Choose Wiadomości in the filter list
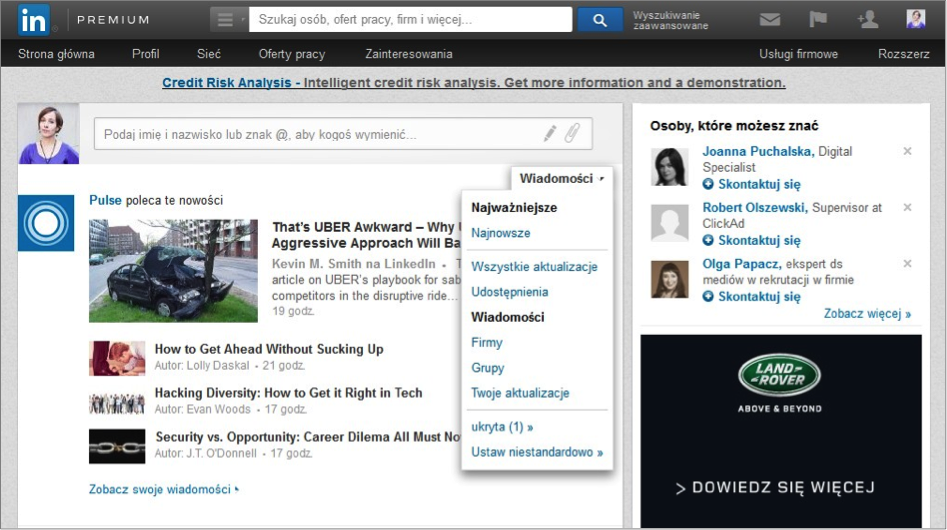The width and height of the screenshot is (947, 530). coord(507,318)
